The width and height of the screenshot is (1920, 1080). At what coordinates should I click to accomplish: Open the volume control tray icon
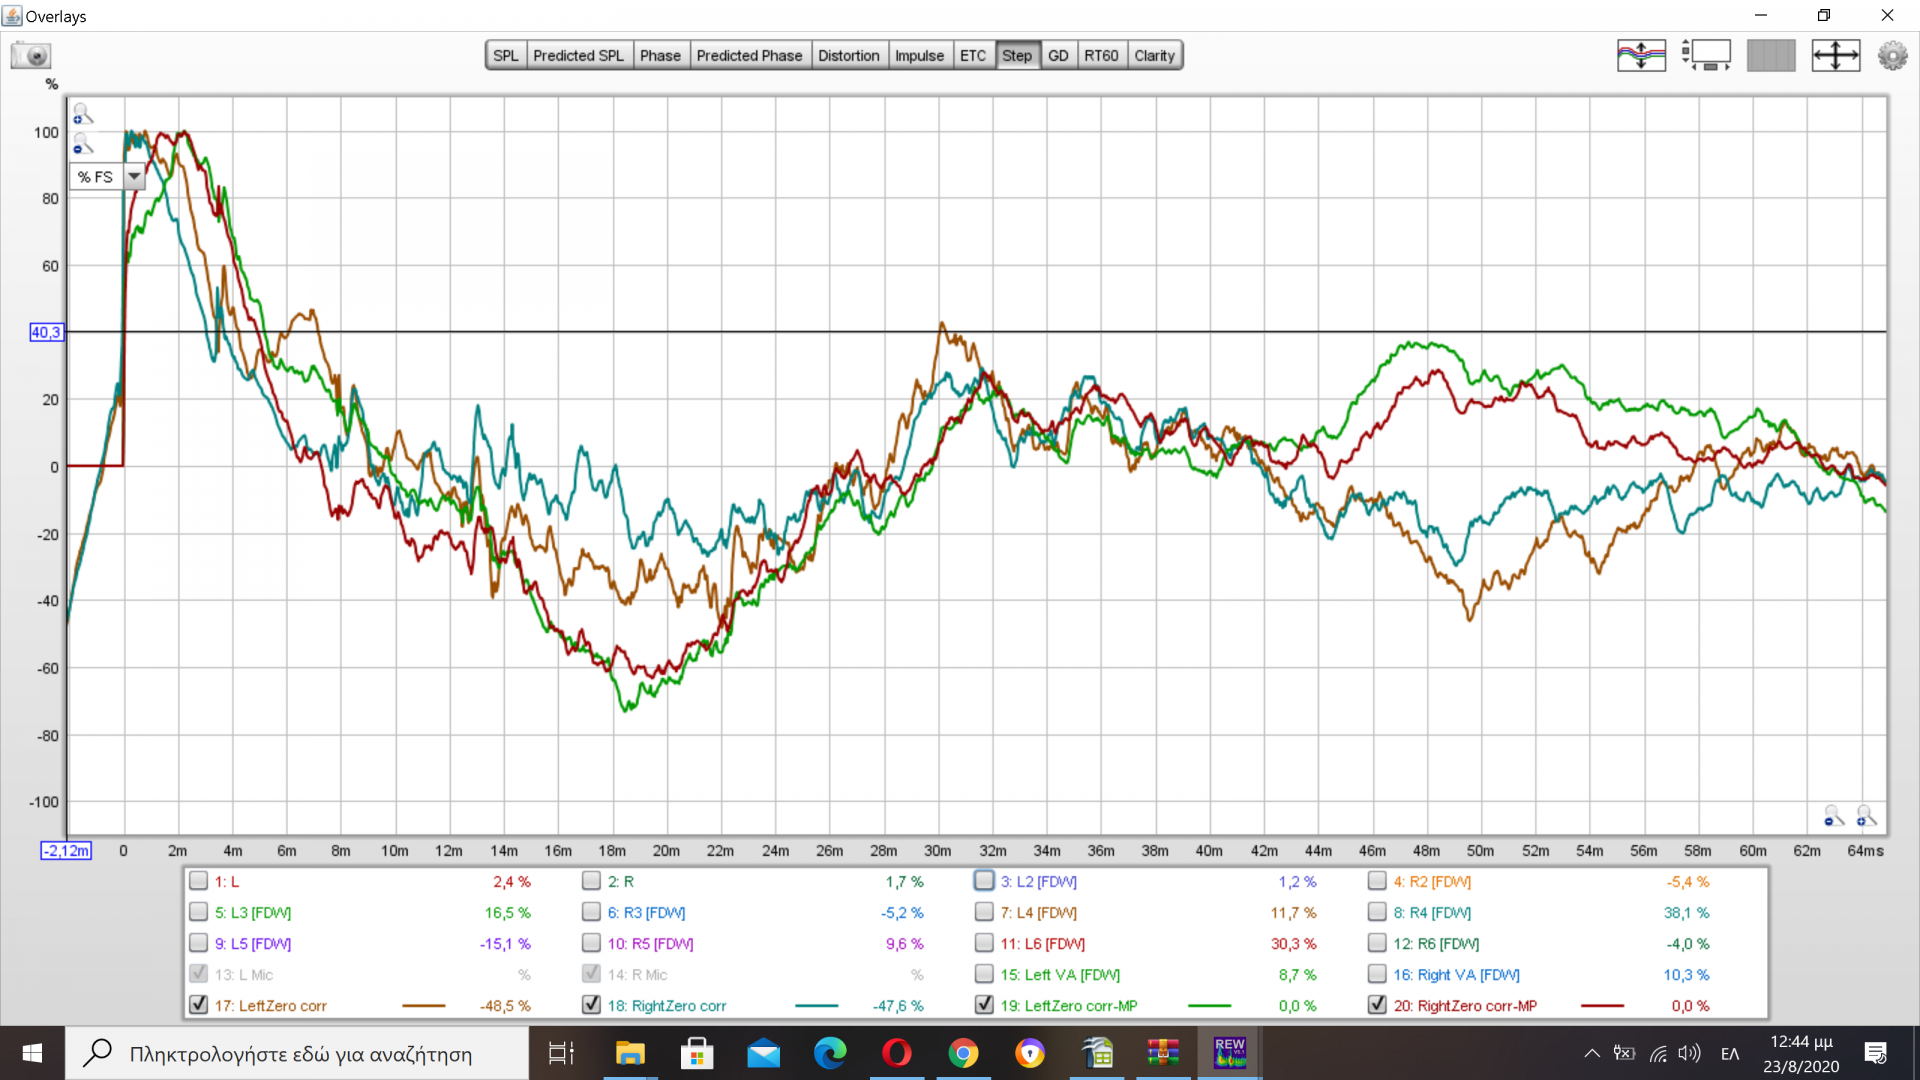click(x=1689, y=1053)
